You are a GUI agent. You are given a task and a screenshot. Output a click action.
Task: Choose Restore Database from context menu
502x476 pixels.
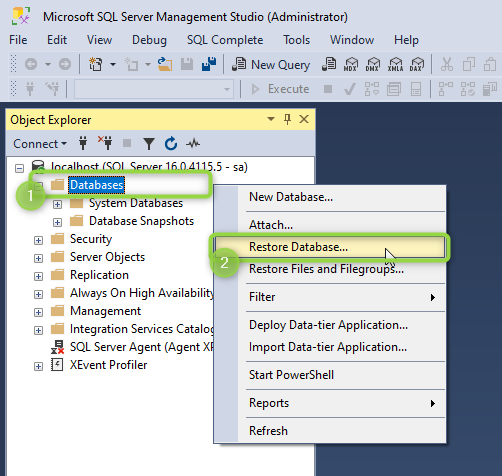330,247
